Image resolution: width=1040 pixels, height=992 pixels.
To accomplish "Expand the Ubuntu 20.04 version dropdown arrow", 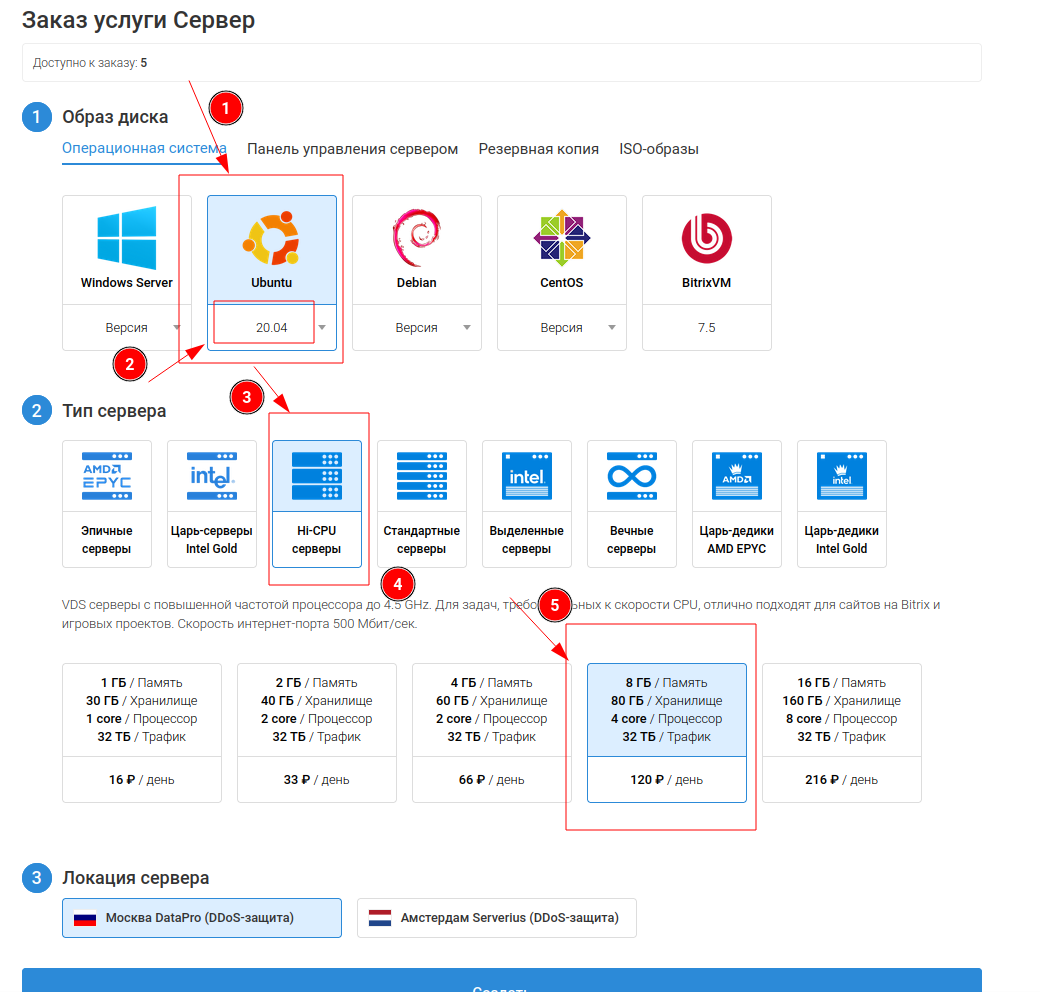I will 322,328.
